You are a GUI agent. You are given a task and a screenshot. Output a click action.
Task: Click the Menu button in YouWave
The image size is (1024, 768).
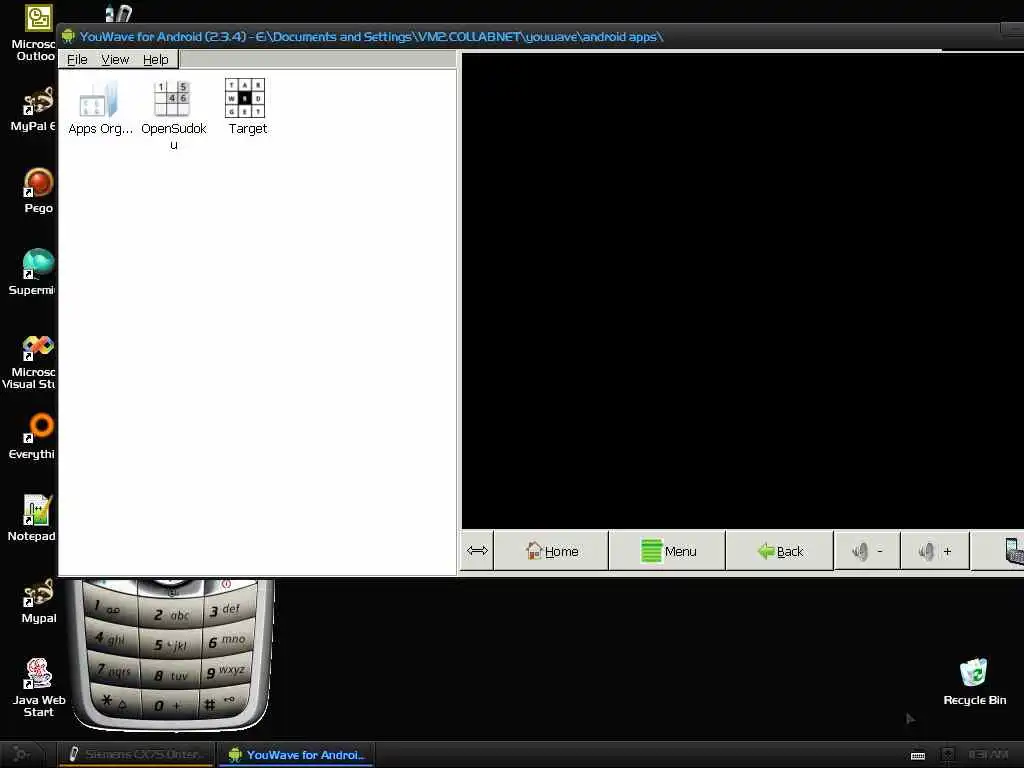click(667, 551)
